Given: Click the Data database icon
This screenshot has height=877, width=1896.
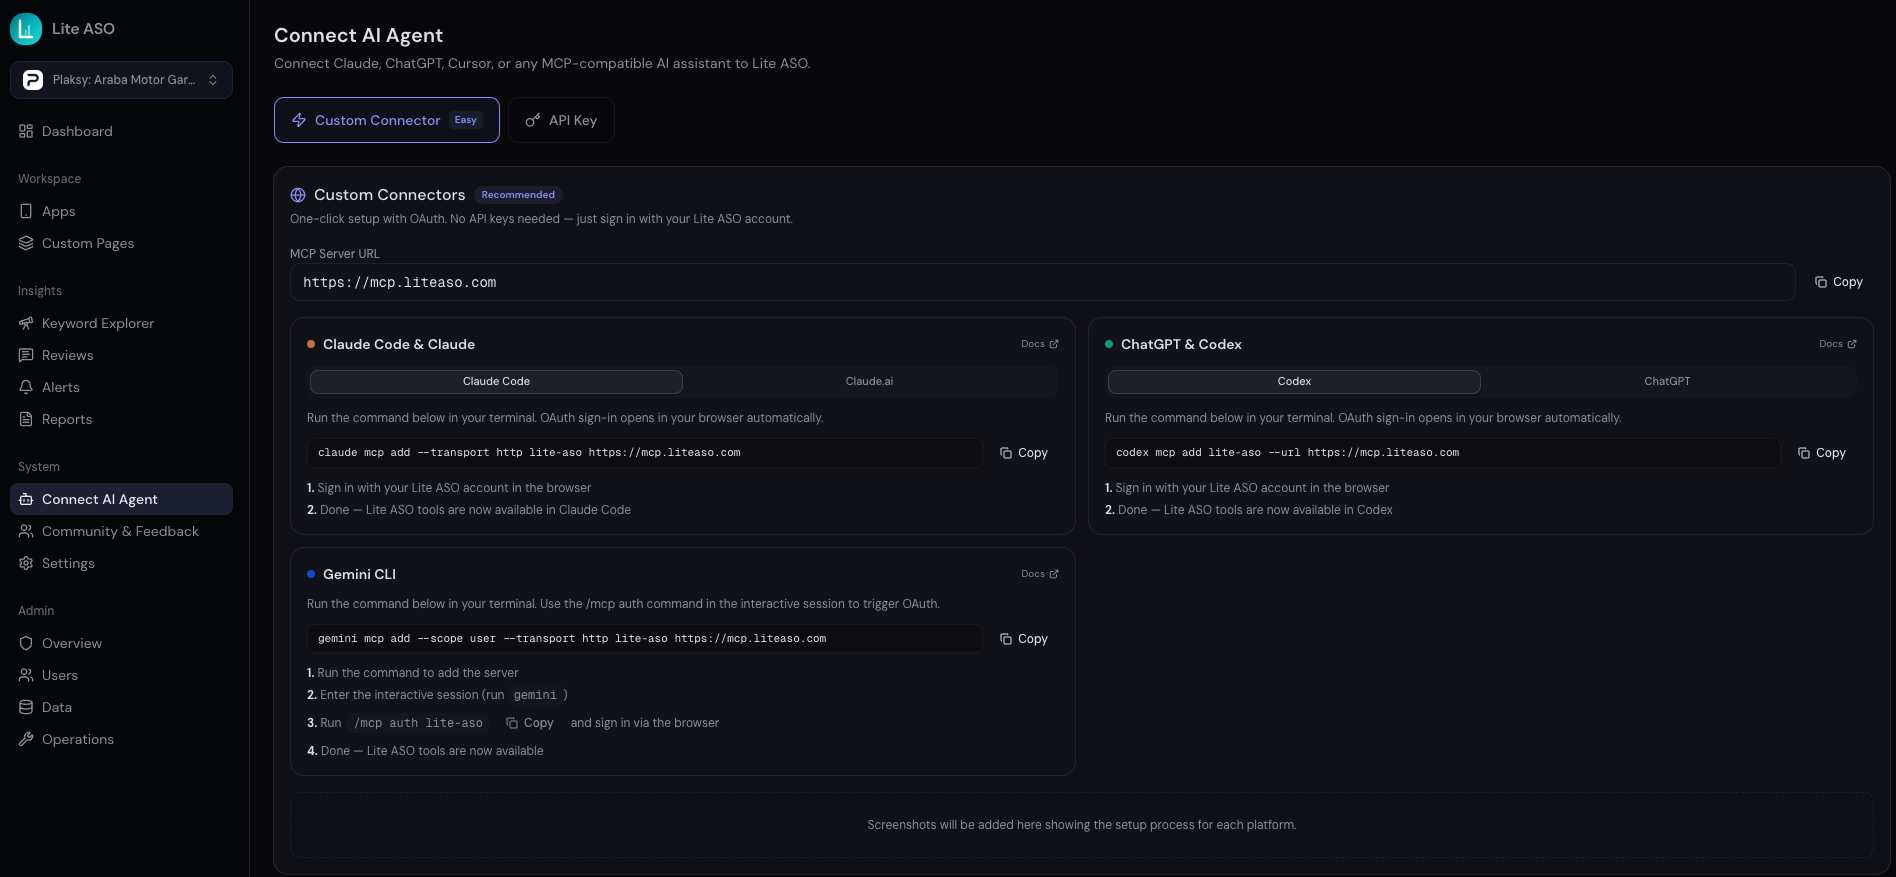Looking at the screenshot, I should coord(26,707).
